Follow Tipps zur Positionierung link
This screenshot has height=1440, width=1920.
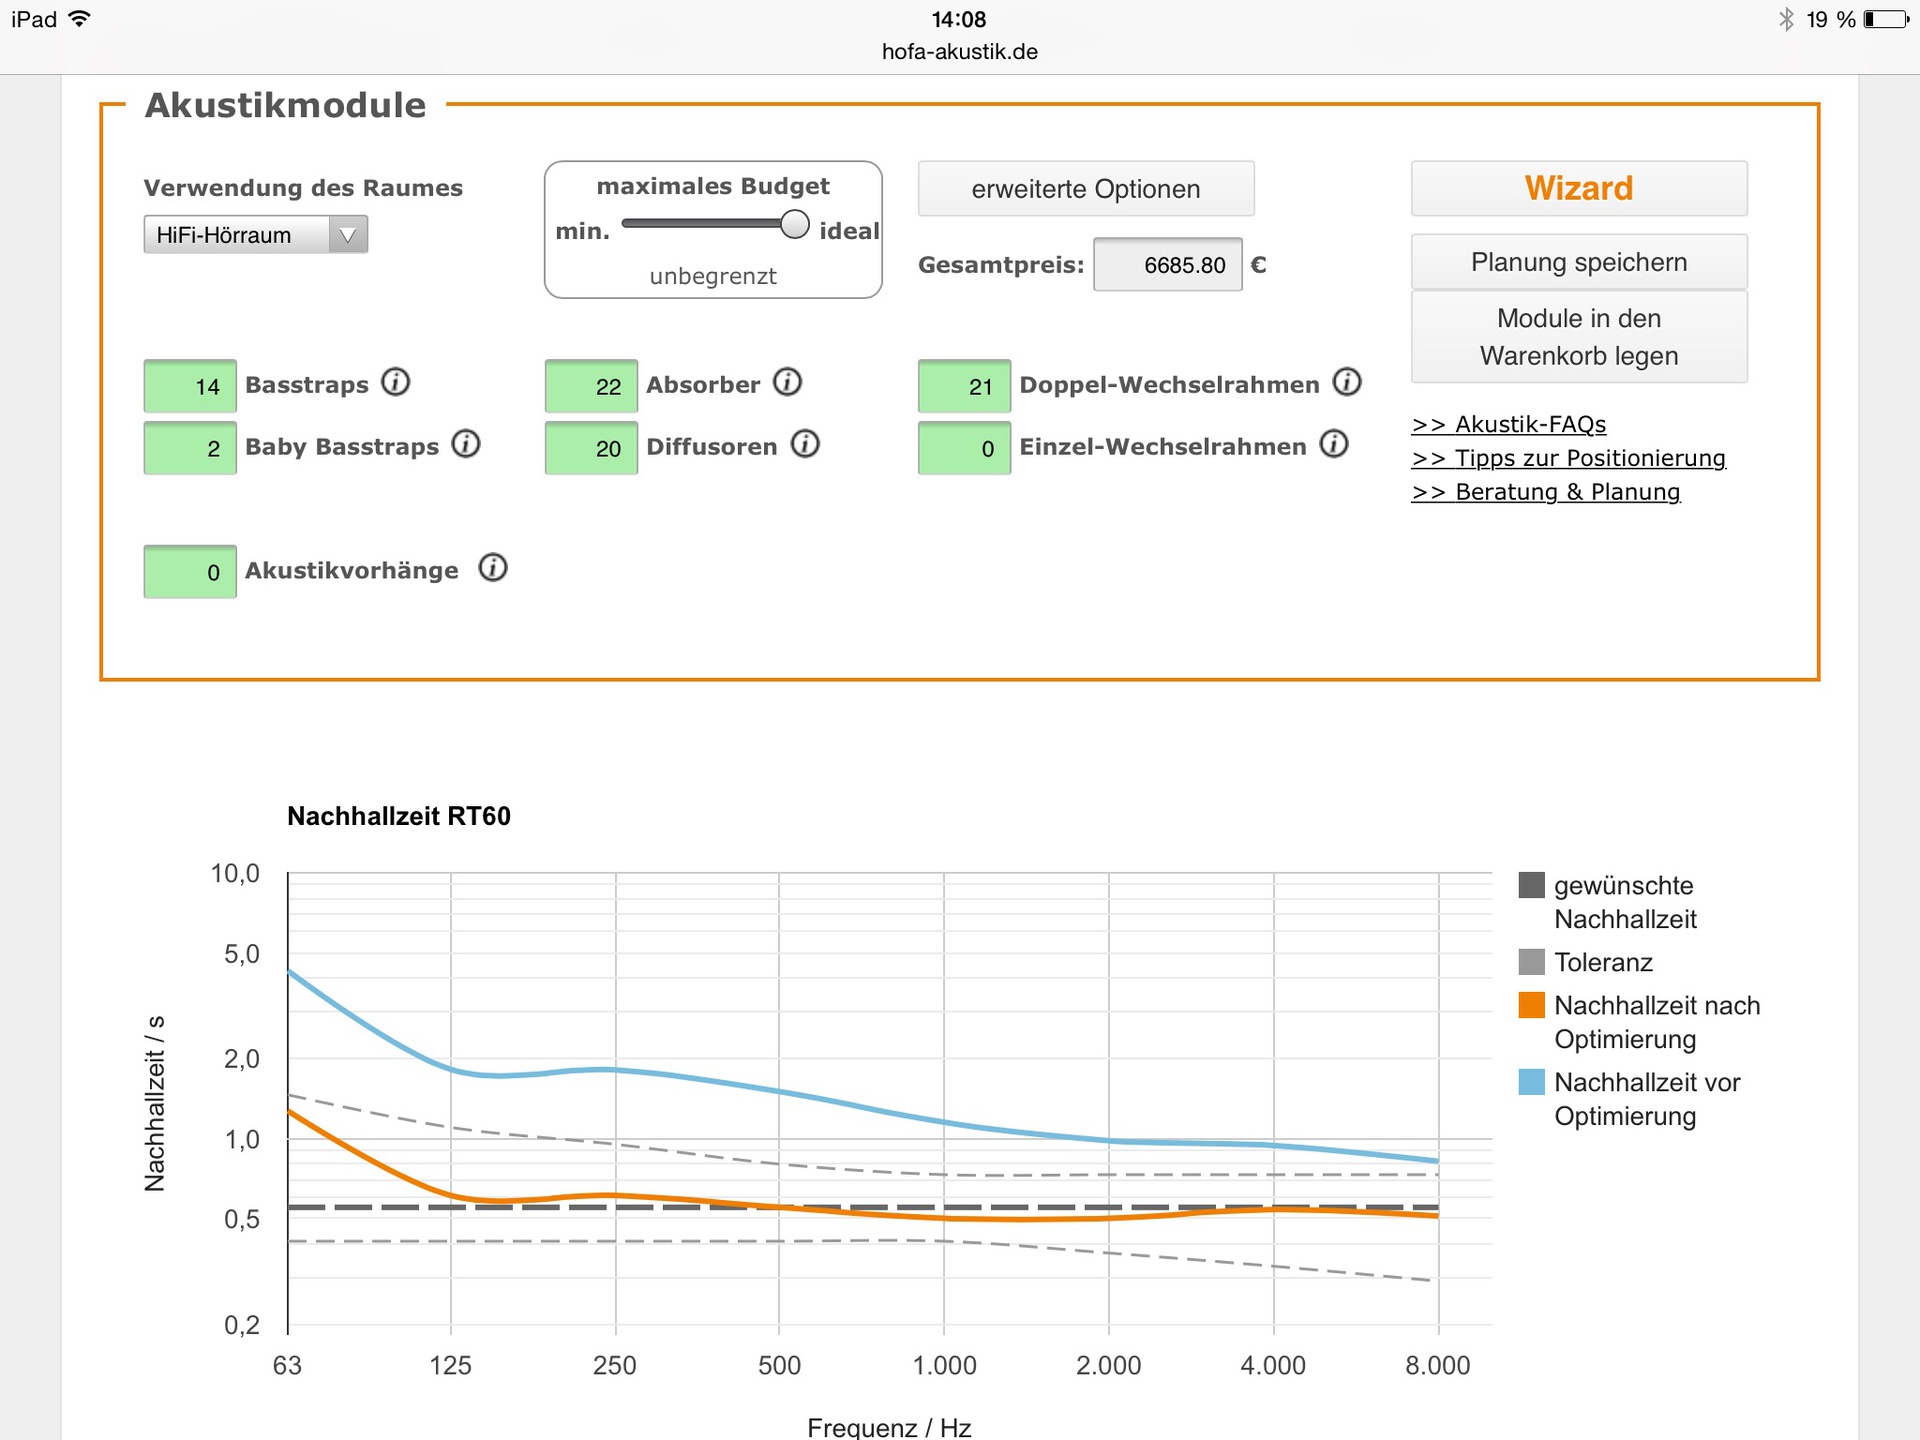1568,458
